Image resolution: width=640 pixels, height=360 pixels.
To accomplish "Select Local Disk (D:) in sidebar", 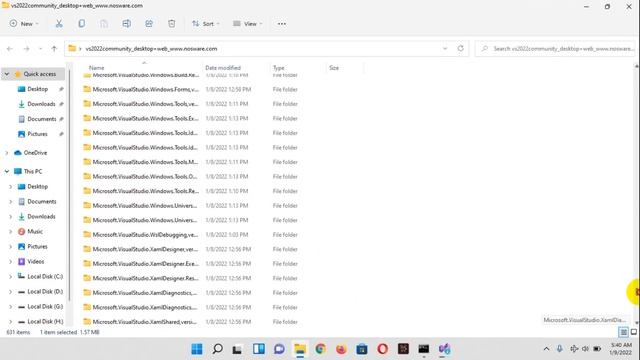I will 45,291.
